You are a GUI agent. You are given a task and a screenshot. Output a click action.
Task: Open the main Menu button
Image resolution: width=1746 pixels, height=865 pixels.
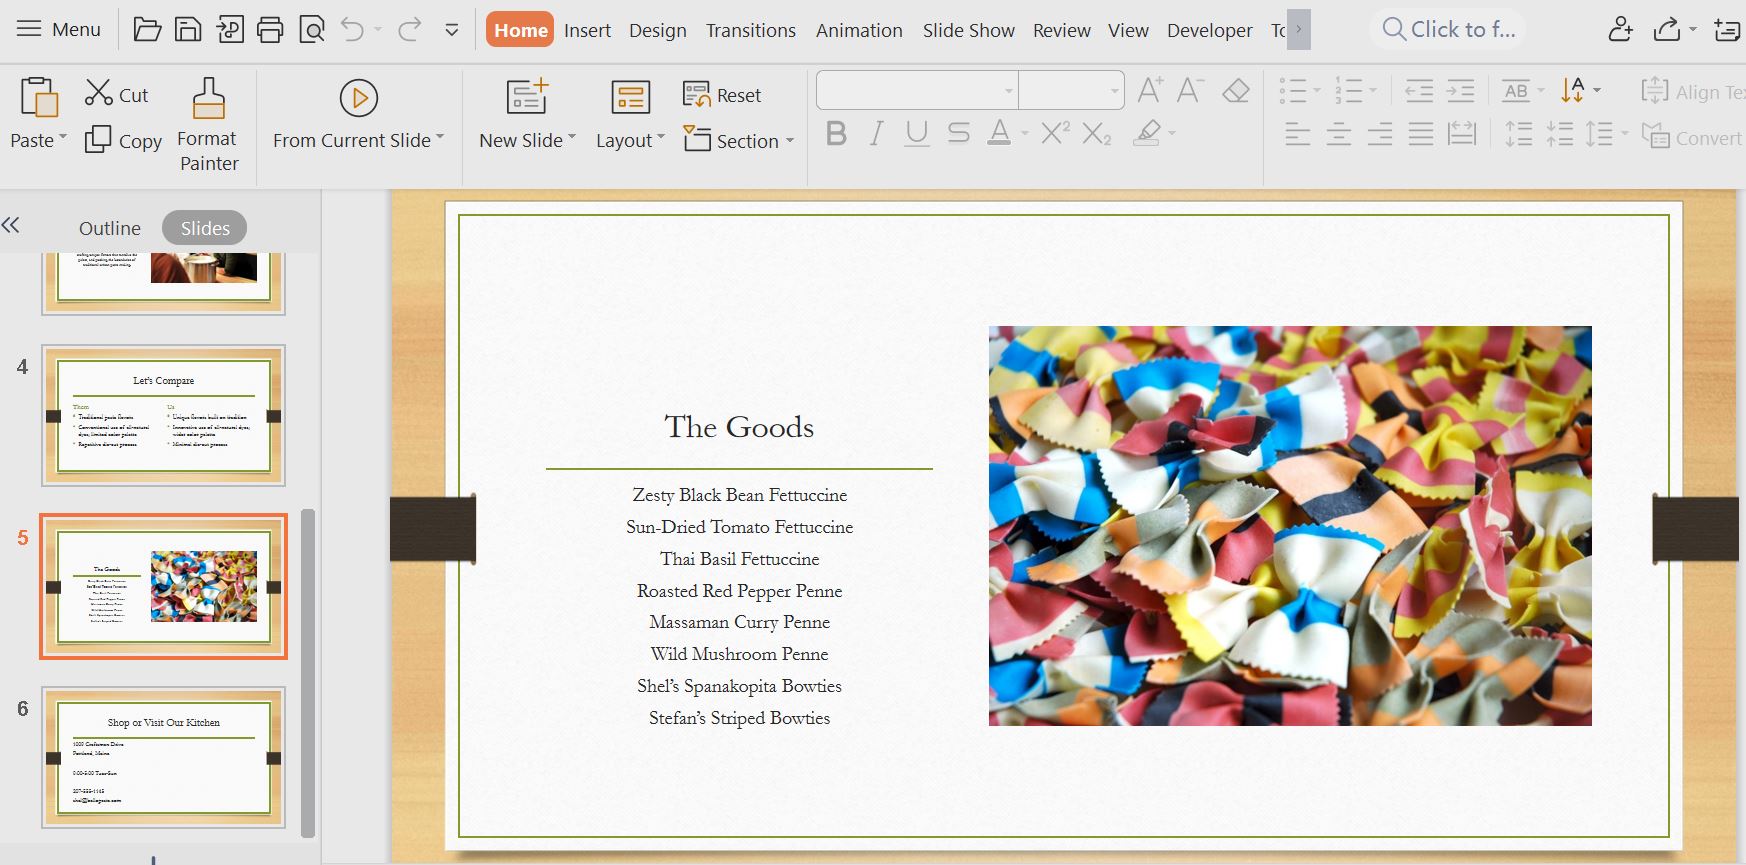click(59, 30)
